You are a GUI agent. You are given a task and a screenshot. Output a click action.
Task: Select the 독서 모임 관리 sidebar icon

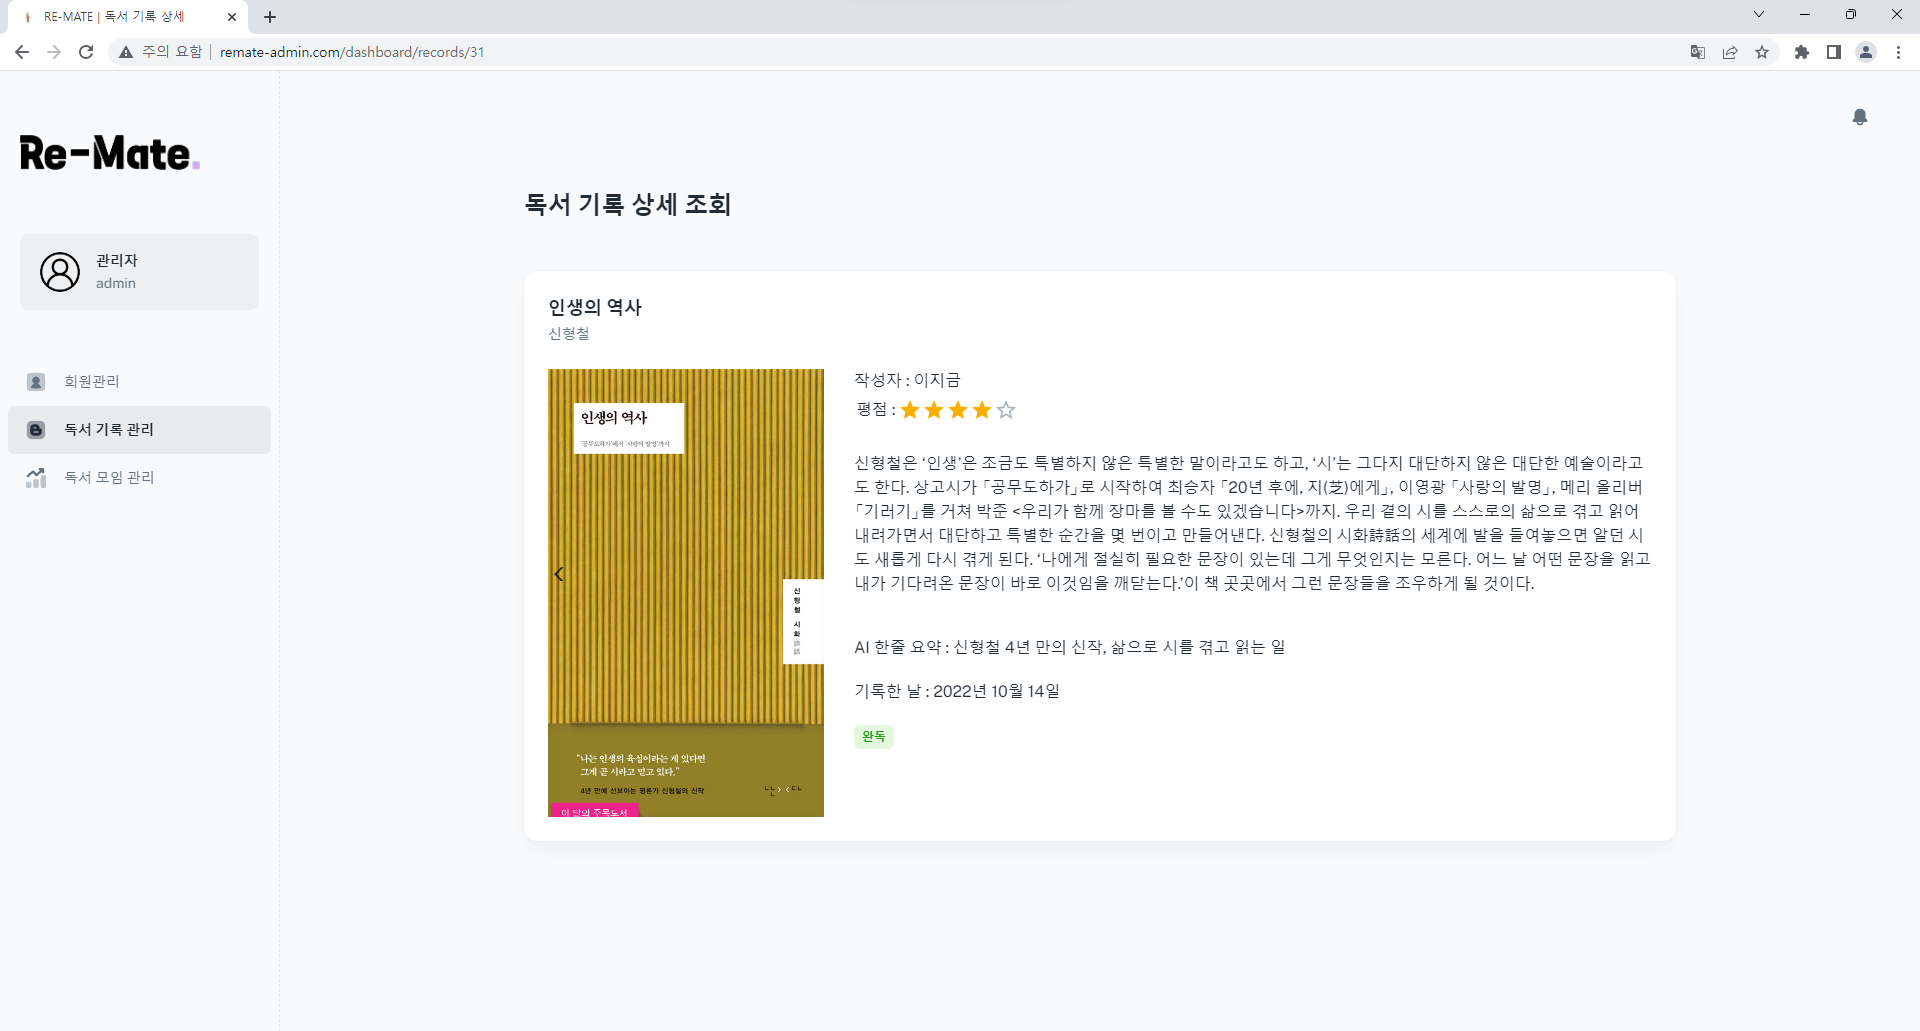point(36,477)
